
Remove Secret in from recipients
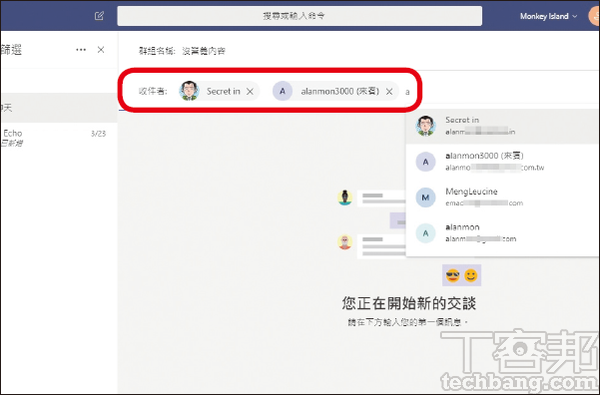250,91
